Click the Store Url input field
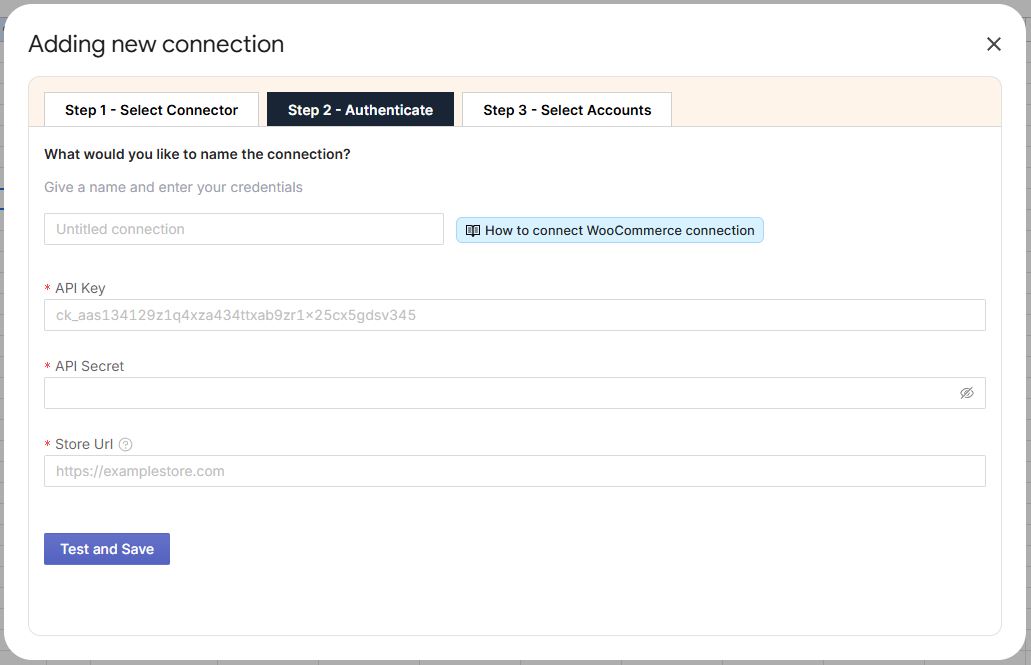1031x665 pixels. pos(515,471)
